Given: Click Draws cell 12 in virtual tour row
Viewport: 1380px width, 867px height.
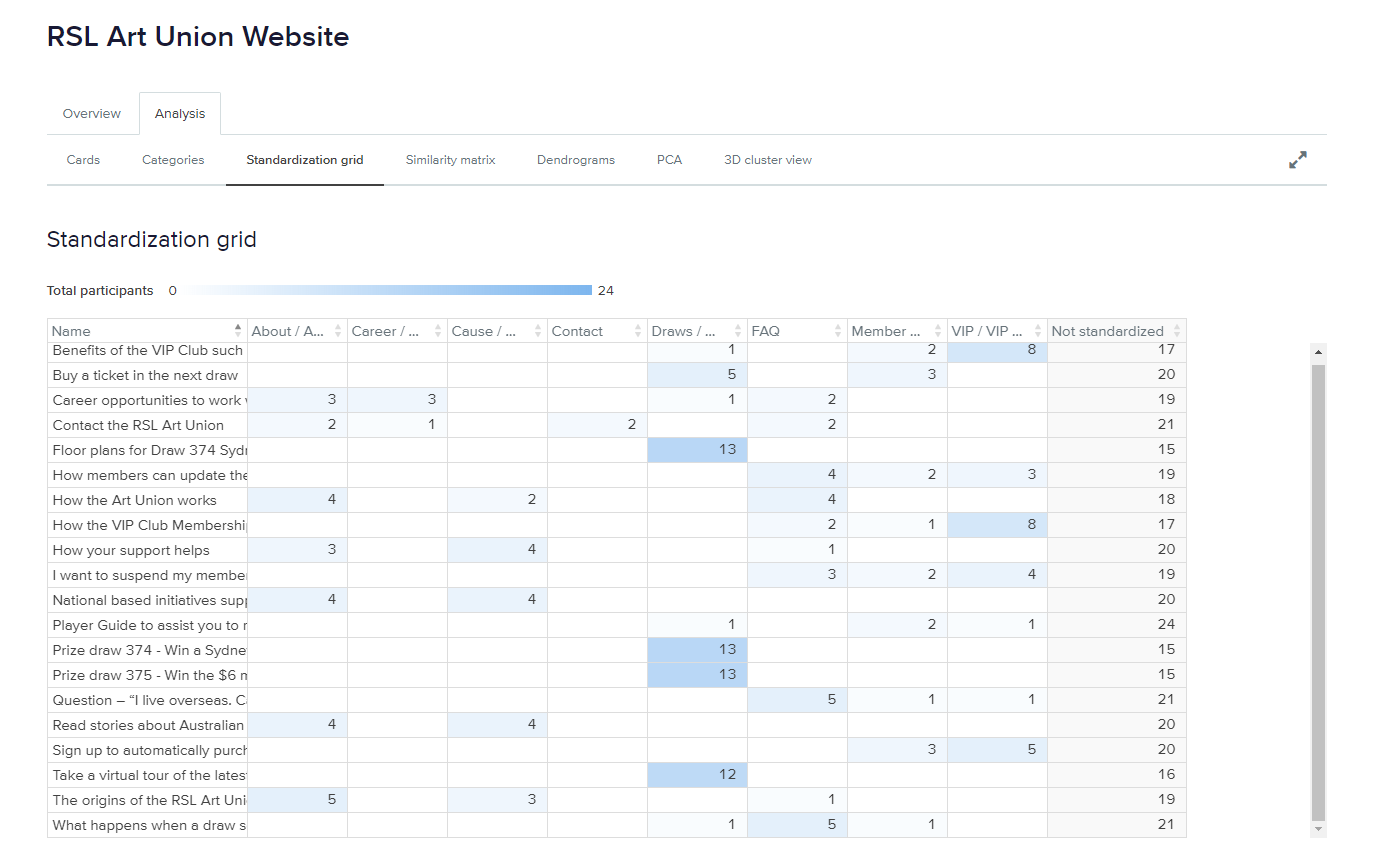Looking at the screenshot, I should coord(697,775).
